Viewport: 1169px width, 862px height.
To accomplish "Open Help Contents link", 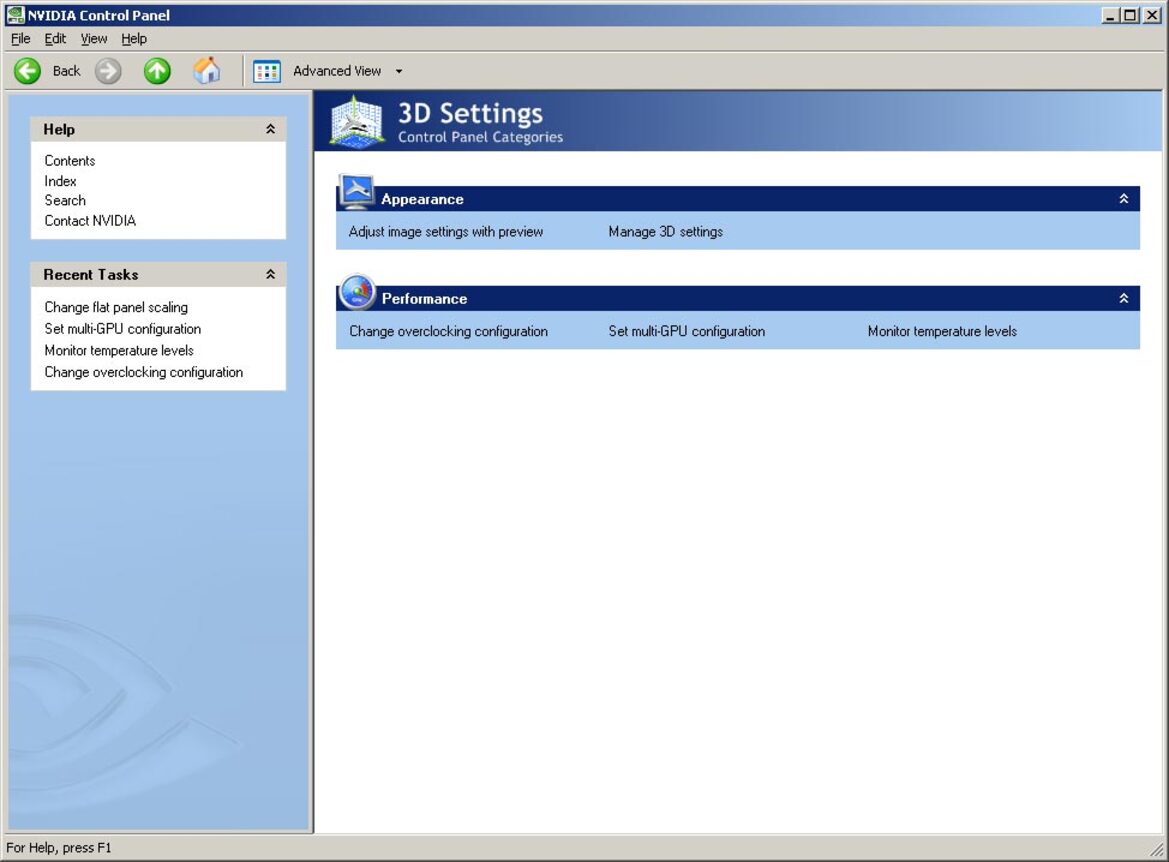I will [70, 161].
